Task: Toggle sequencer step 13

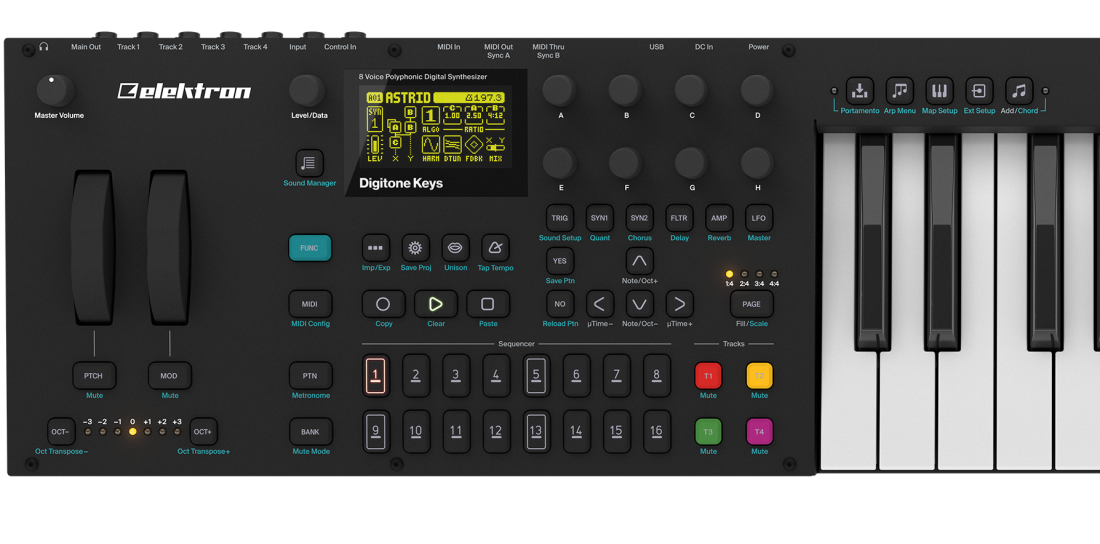Action: [536, 432]
